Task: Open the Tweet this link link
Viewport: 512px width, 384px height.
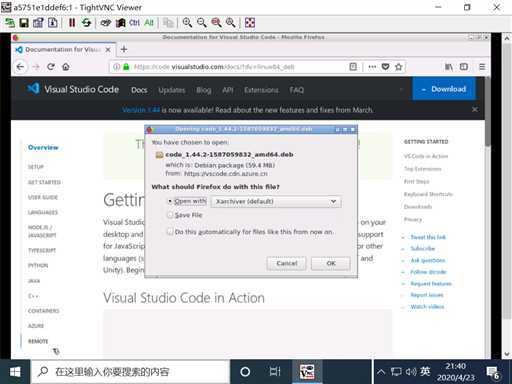Action: [428, 237]
